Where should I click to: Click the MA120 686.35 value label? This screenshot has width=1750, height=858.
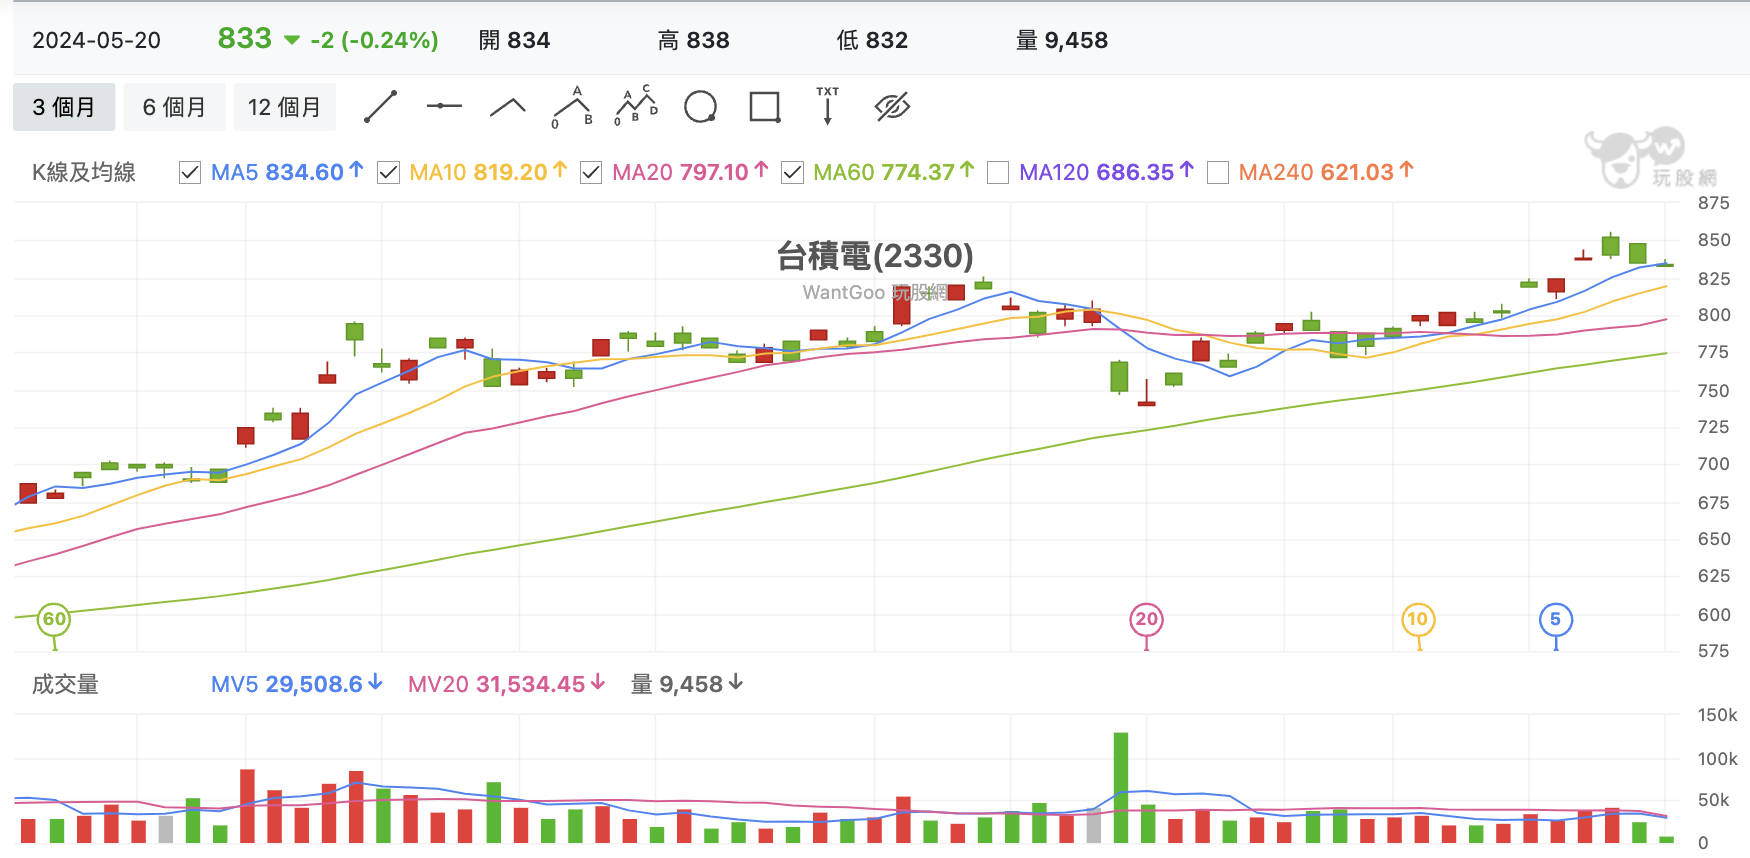(1106, 172)
